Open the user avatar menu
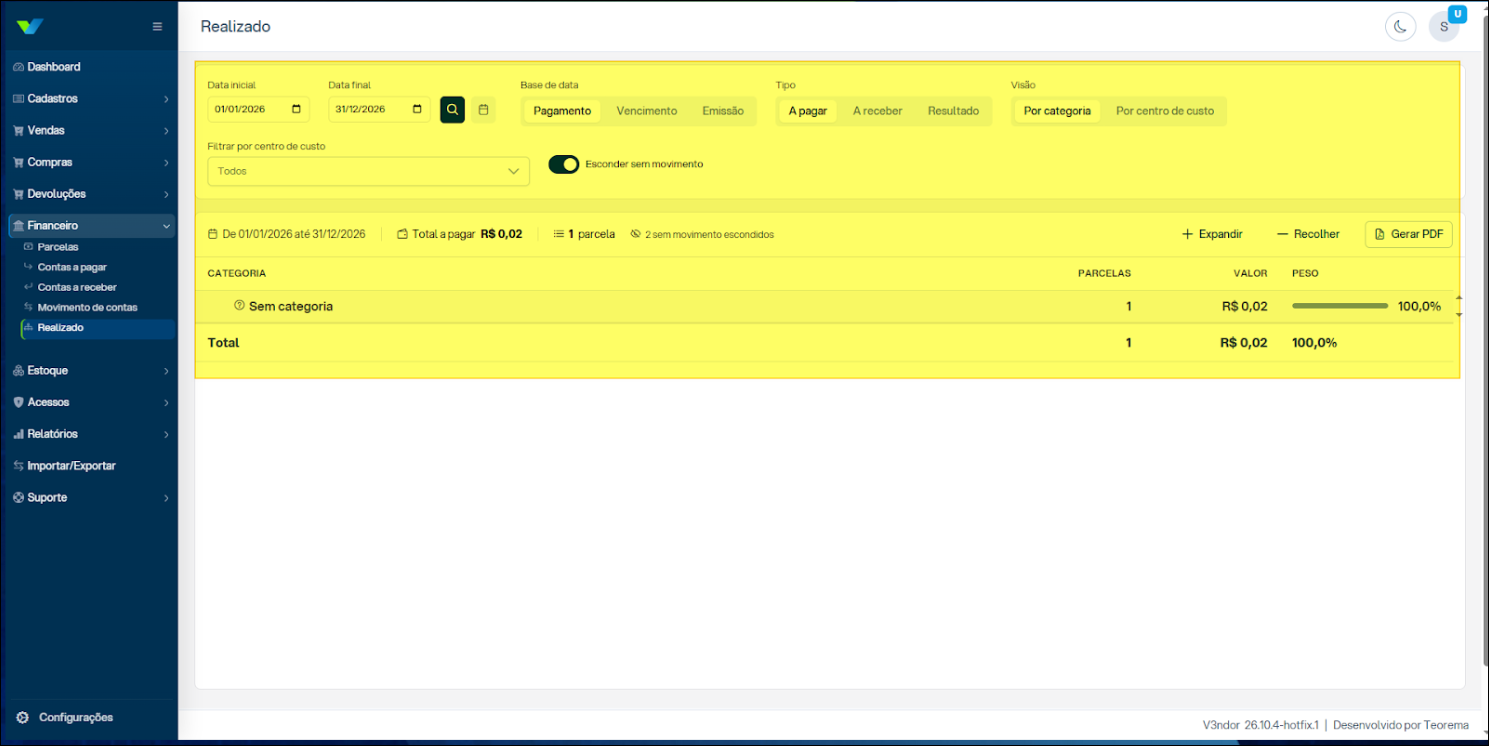The height and width of the screenshot is (746, 1489). 1444,27
